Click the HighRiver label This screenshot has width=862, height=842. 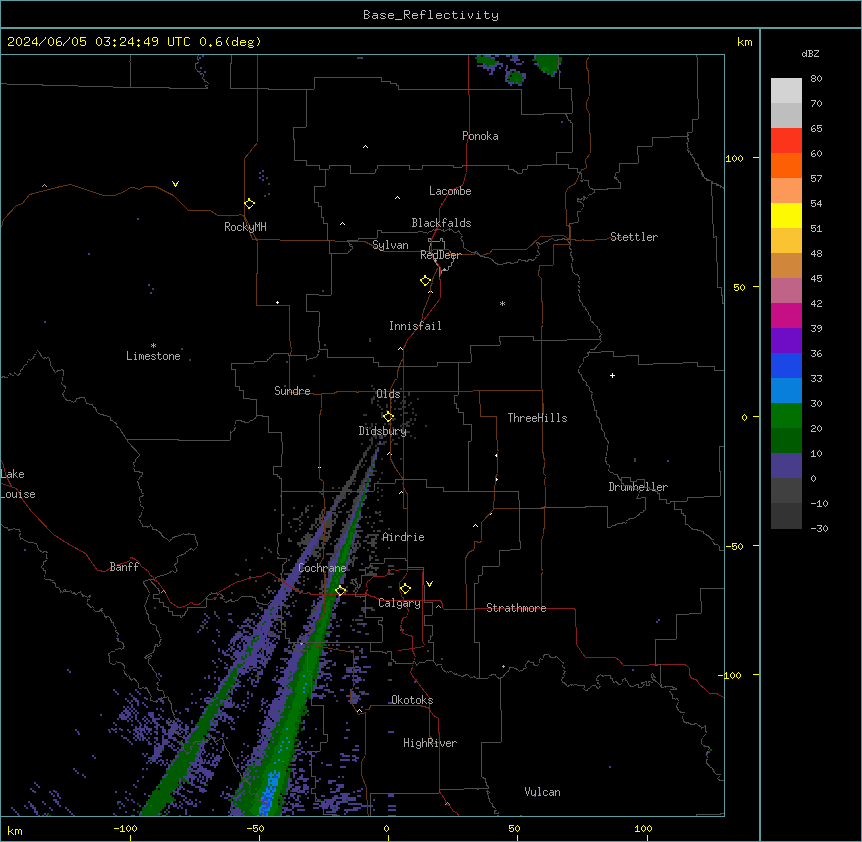[430, 743]
